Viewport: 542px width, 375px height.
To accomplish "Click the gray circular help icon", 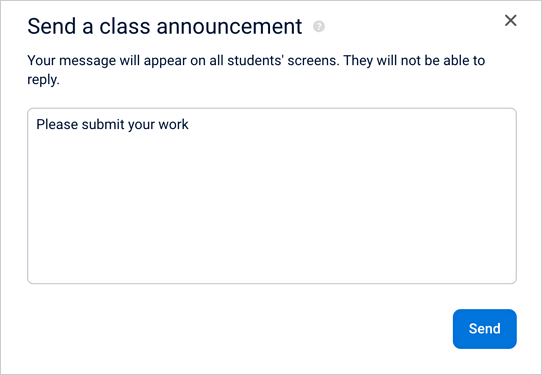I will point(319,26).
